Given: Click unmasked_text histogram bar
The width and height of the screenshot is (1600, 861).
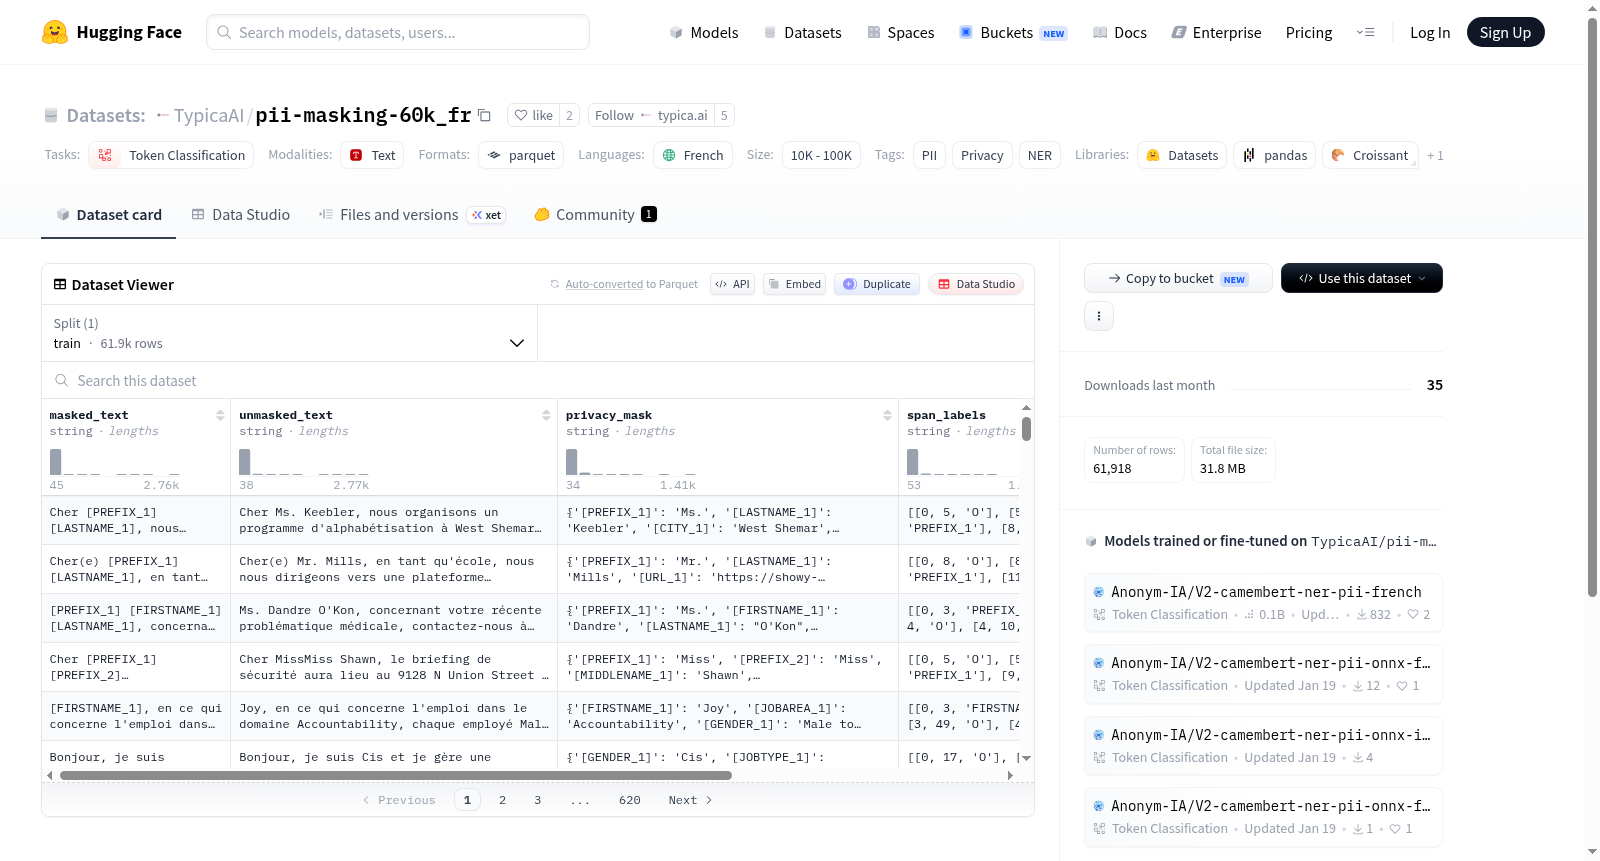Looking at the screenshot, I should pyautogui.click(x=245, y=461).
